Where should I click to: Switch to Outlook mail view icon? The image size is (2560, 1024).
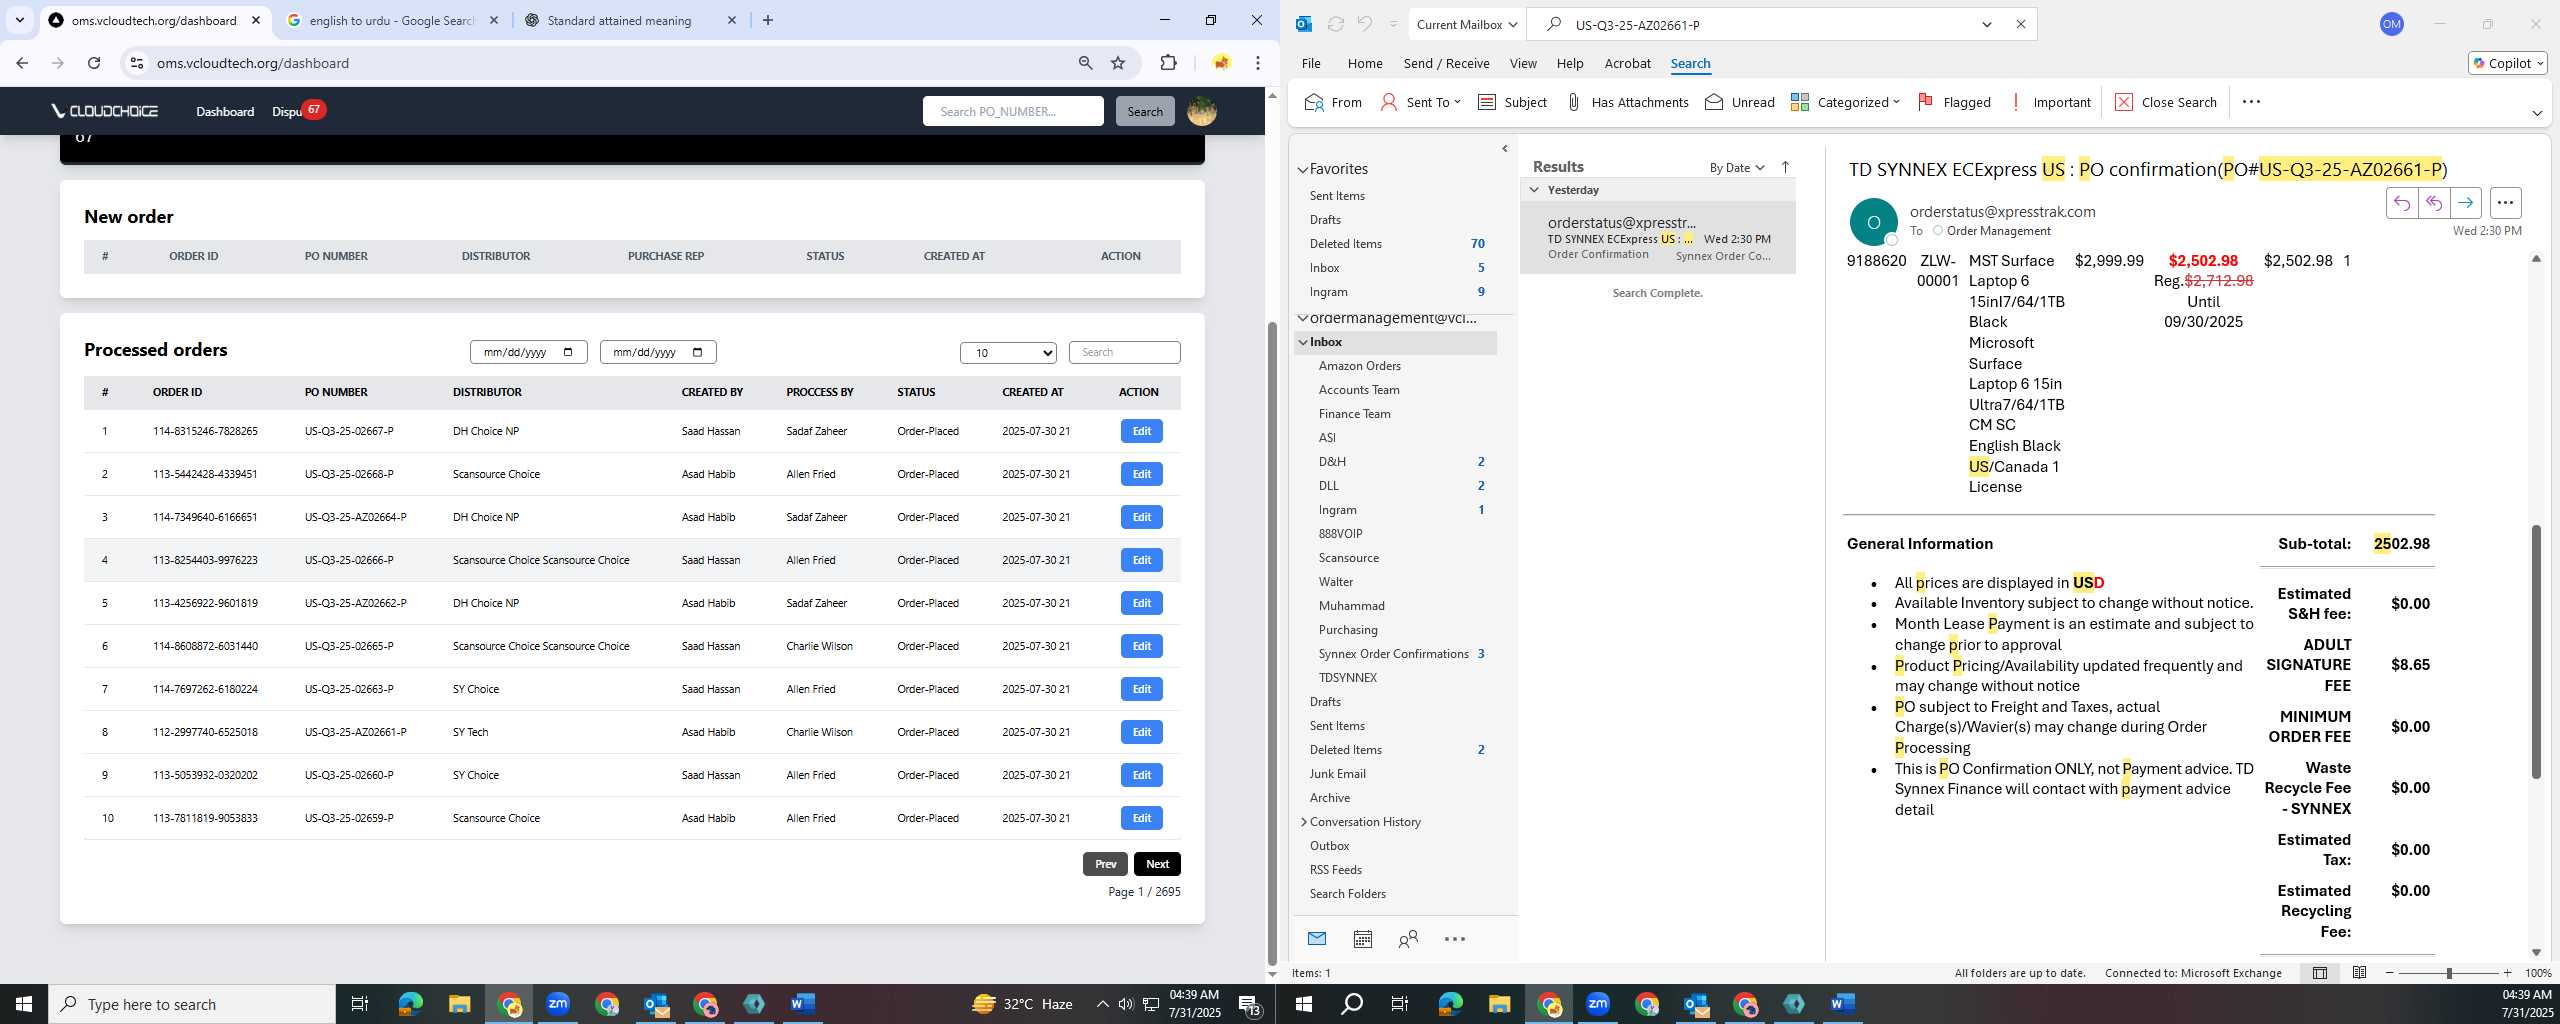(1316, 939)
